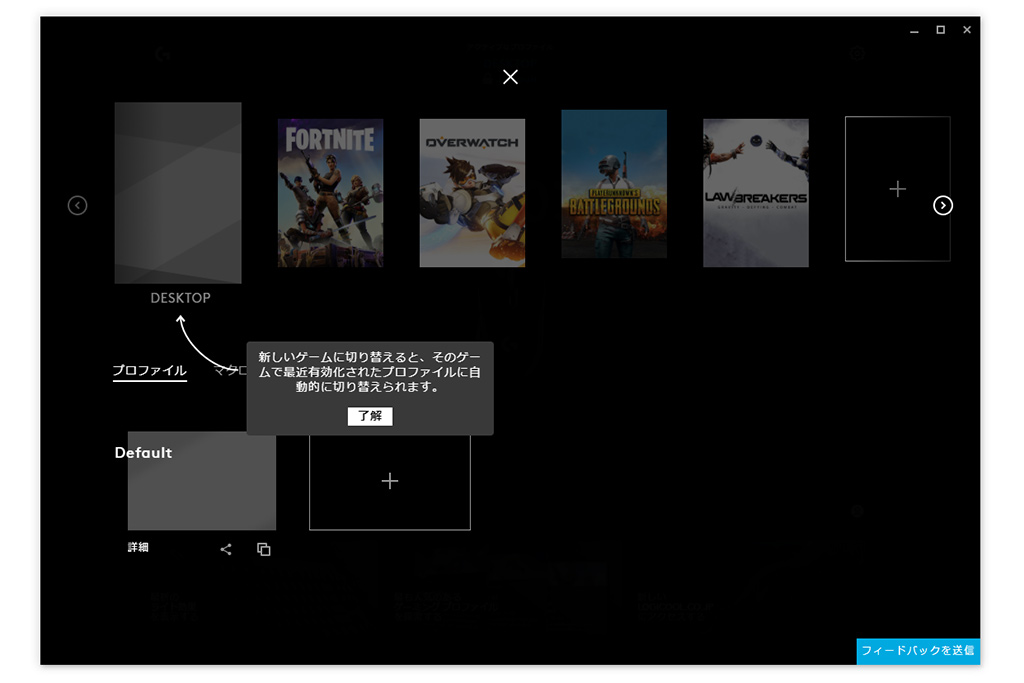Duplicate the Default profile

click(264, 549)
